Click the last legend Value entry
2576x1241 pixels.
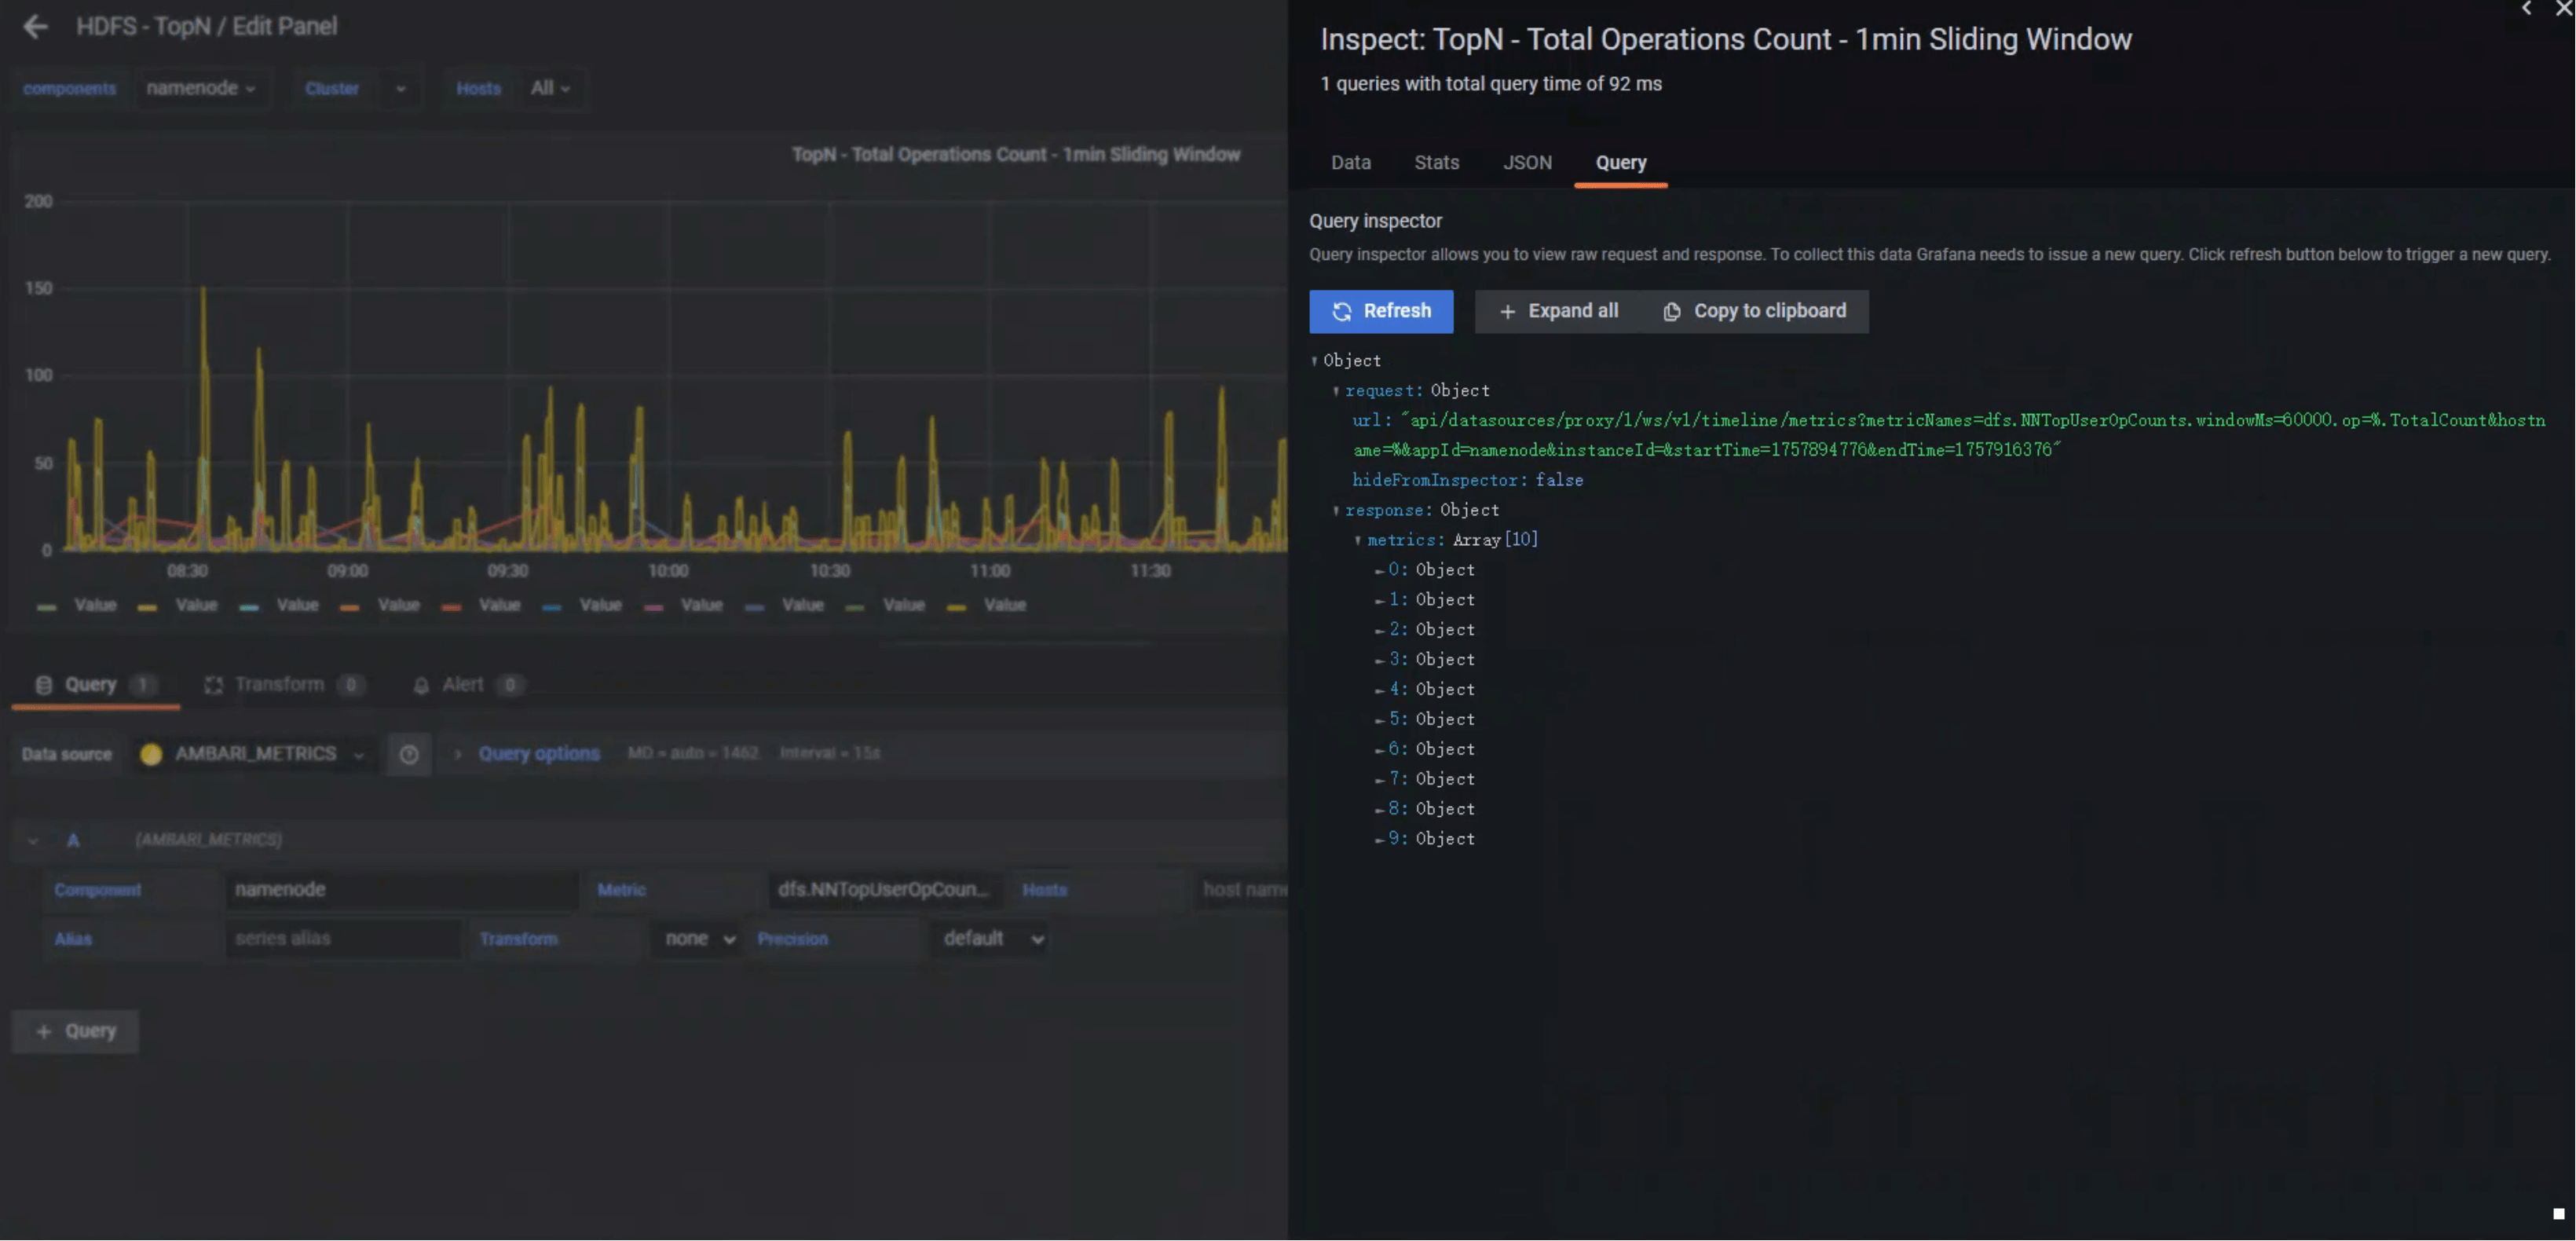tap(987, 605)
